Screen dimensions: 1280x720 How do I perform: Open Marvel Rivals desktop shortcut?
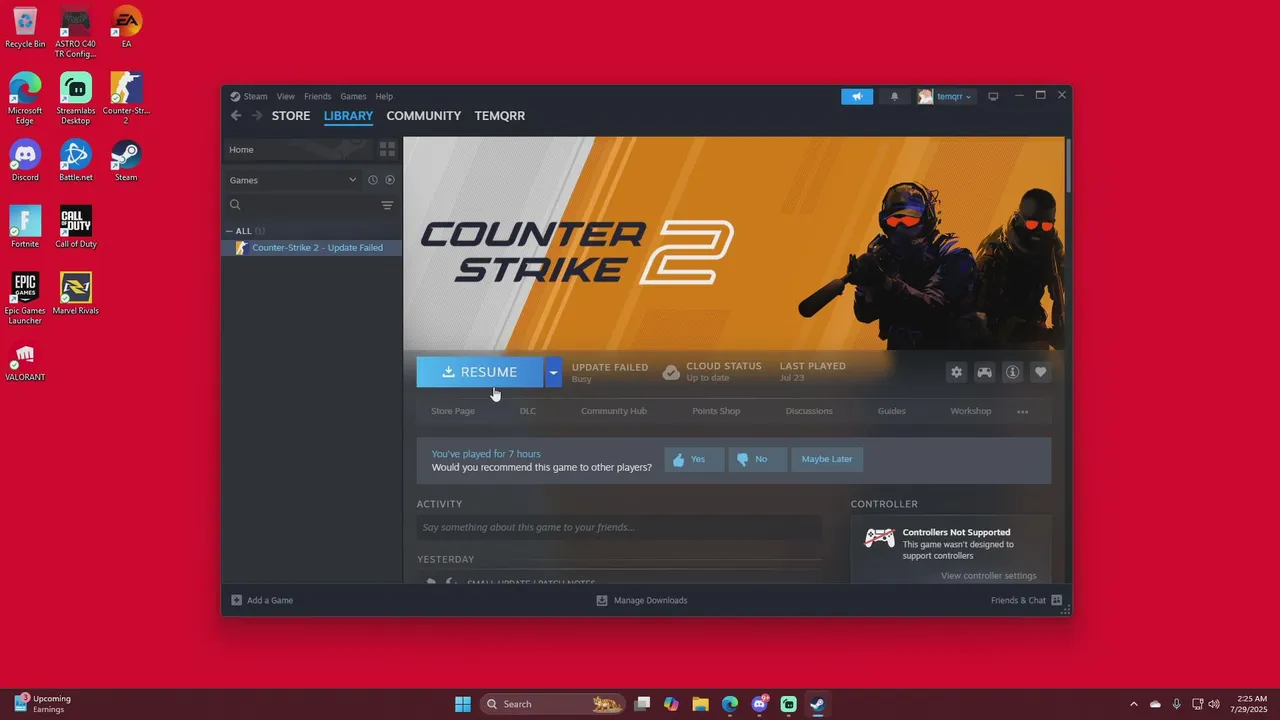point(75,293)
